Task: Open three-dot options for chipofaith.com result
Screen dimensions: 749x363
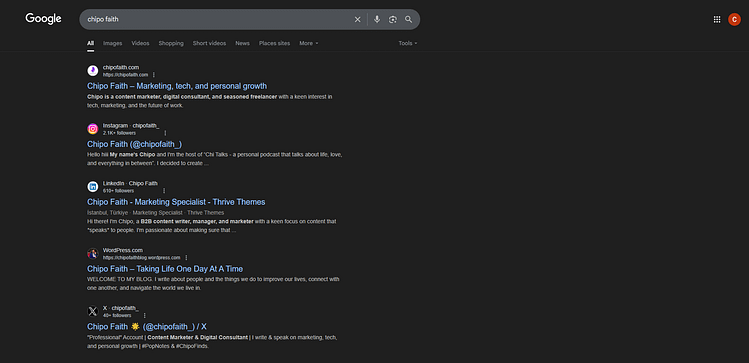Action: pos(154,75)
